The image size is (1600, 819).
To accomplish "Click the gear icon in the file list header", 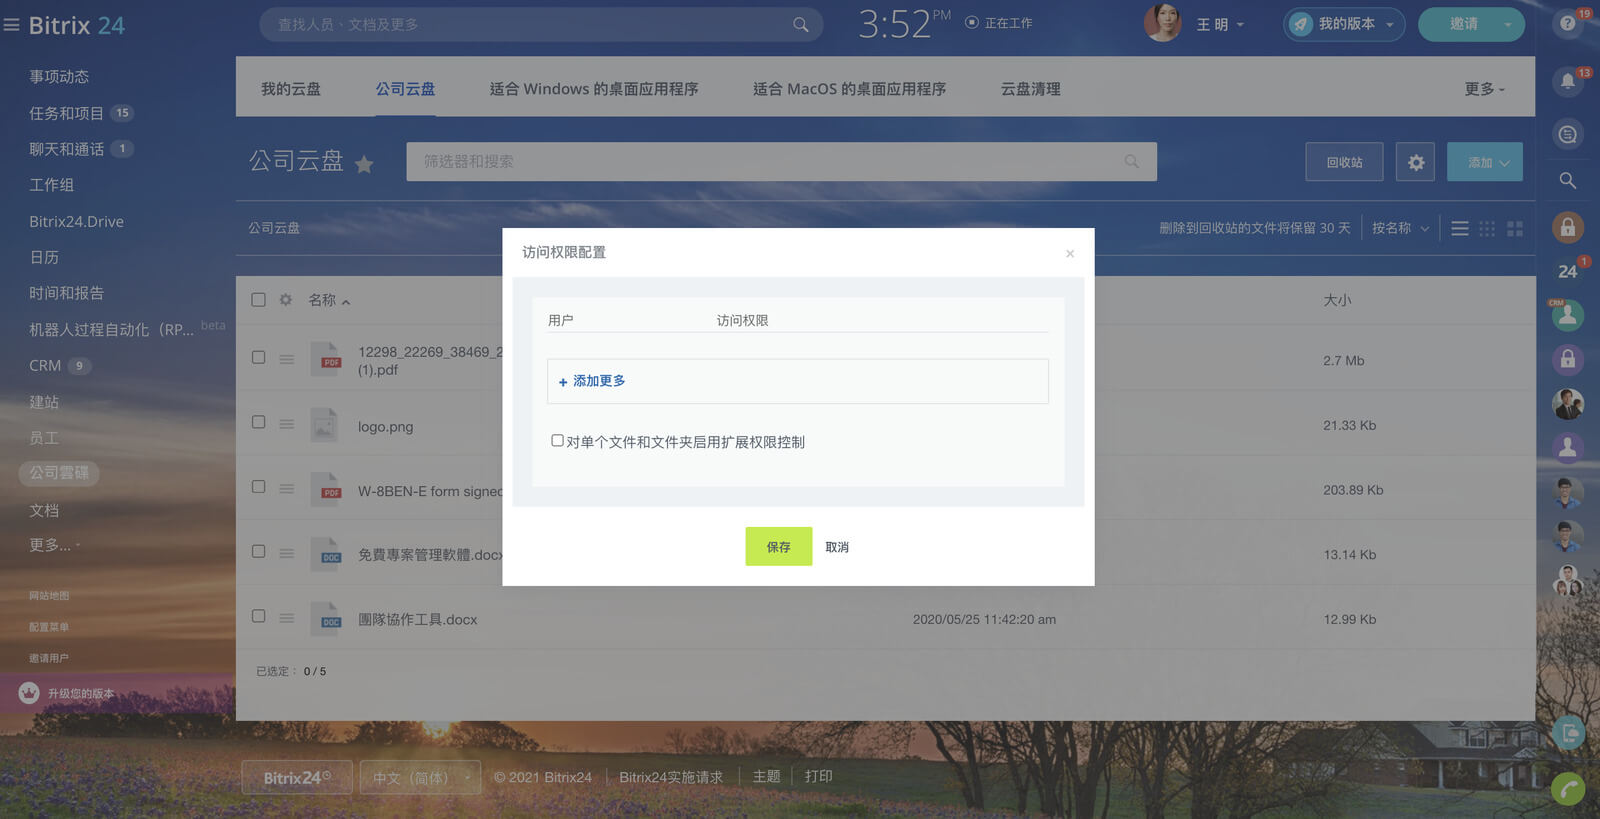I will click(x=286, y=300).
